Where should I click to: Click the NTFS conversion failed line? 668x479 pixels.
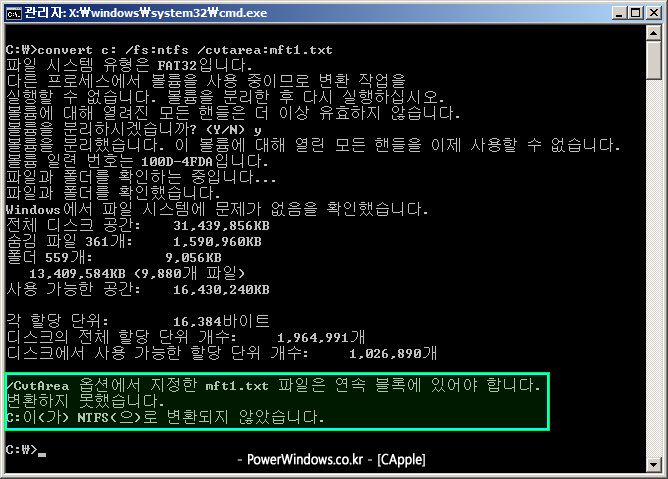(x=165, y=417)
